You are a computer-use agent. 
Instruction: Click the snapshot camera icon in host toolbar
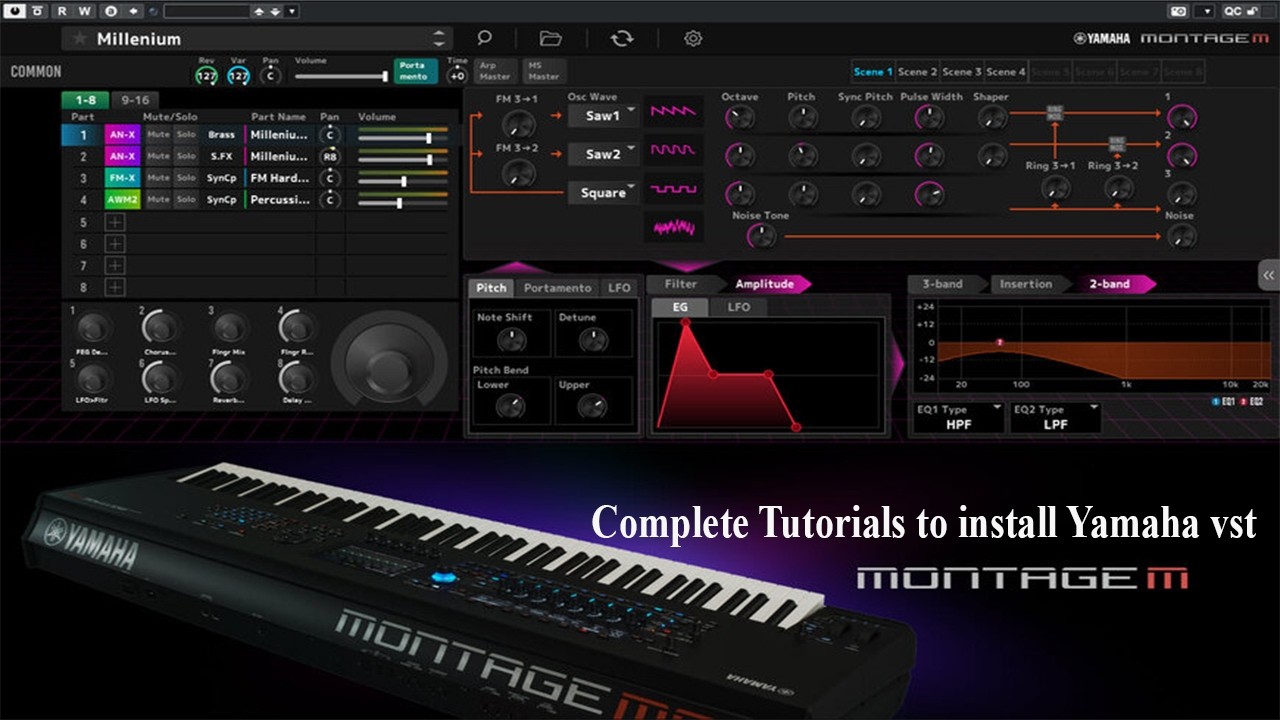(1179, 11)
